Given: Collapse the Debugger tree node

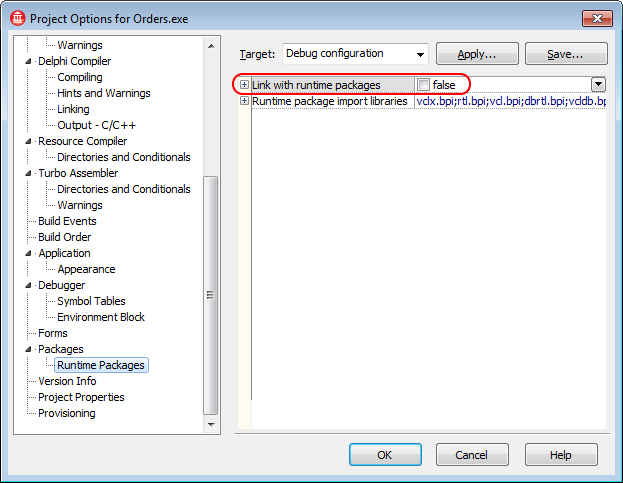Looking at the screenshot, I should pos(29,285).
